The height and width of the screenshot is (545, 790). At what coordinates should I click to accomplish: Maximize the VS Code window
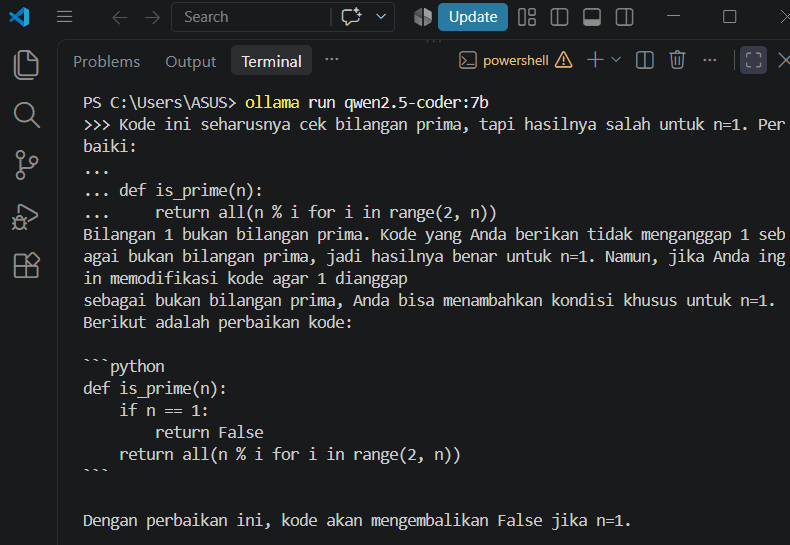(x=729, y=17)
